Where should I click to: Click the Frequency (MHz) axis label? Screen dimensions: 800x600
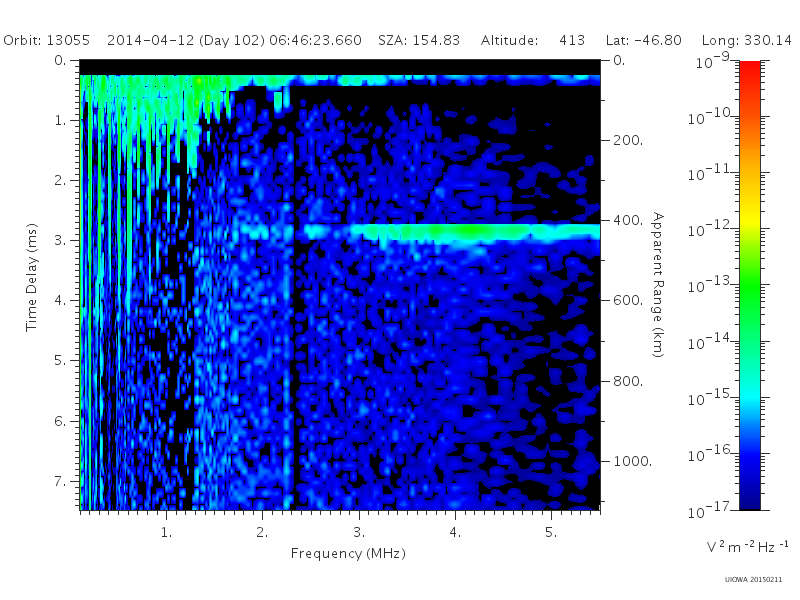point(348,553)
